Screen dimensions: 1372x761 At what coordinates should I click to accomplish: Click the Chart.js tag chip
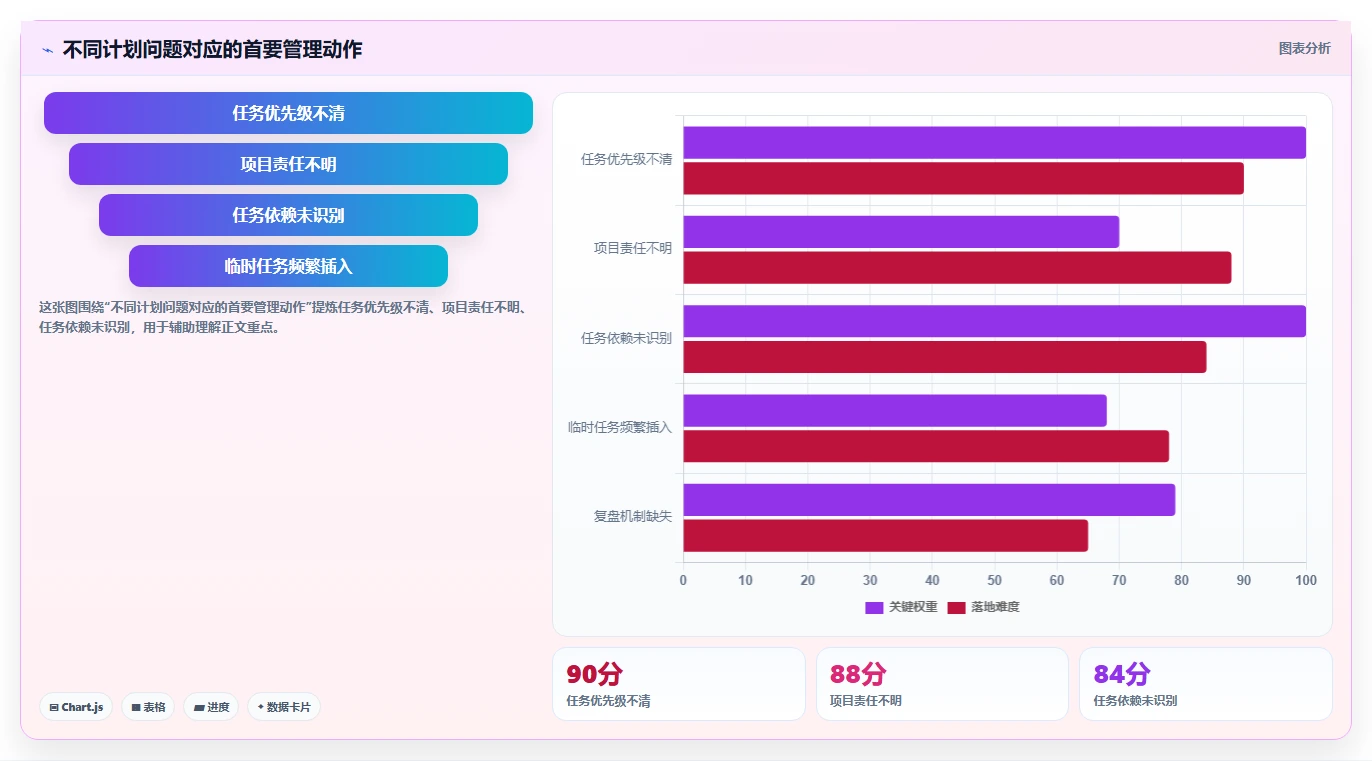coord(77,707)
